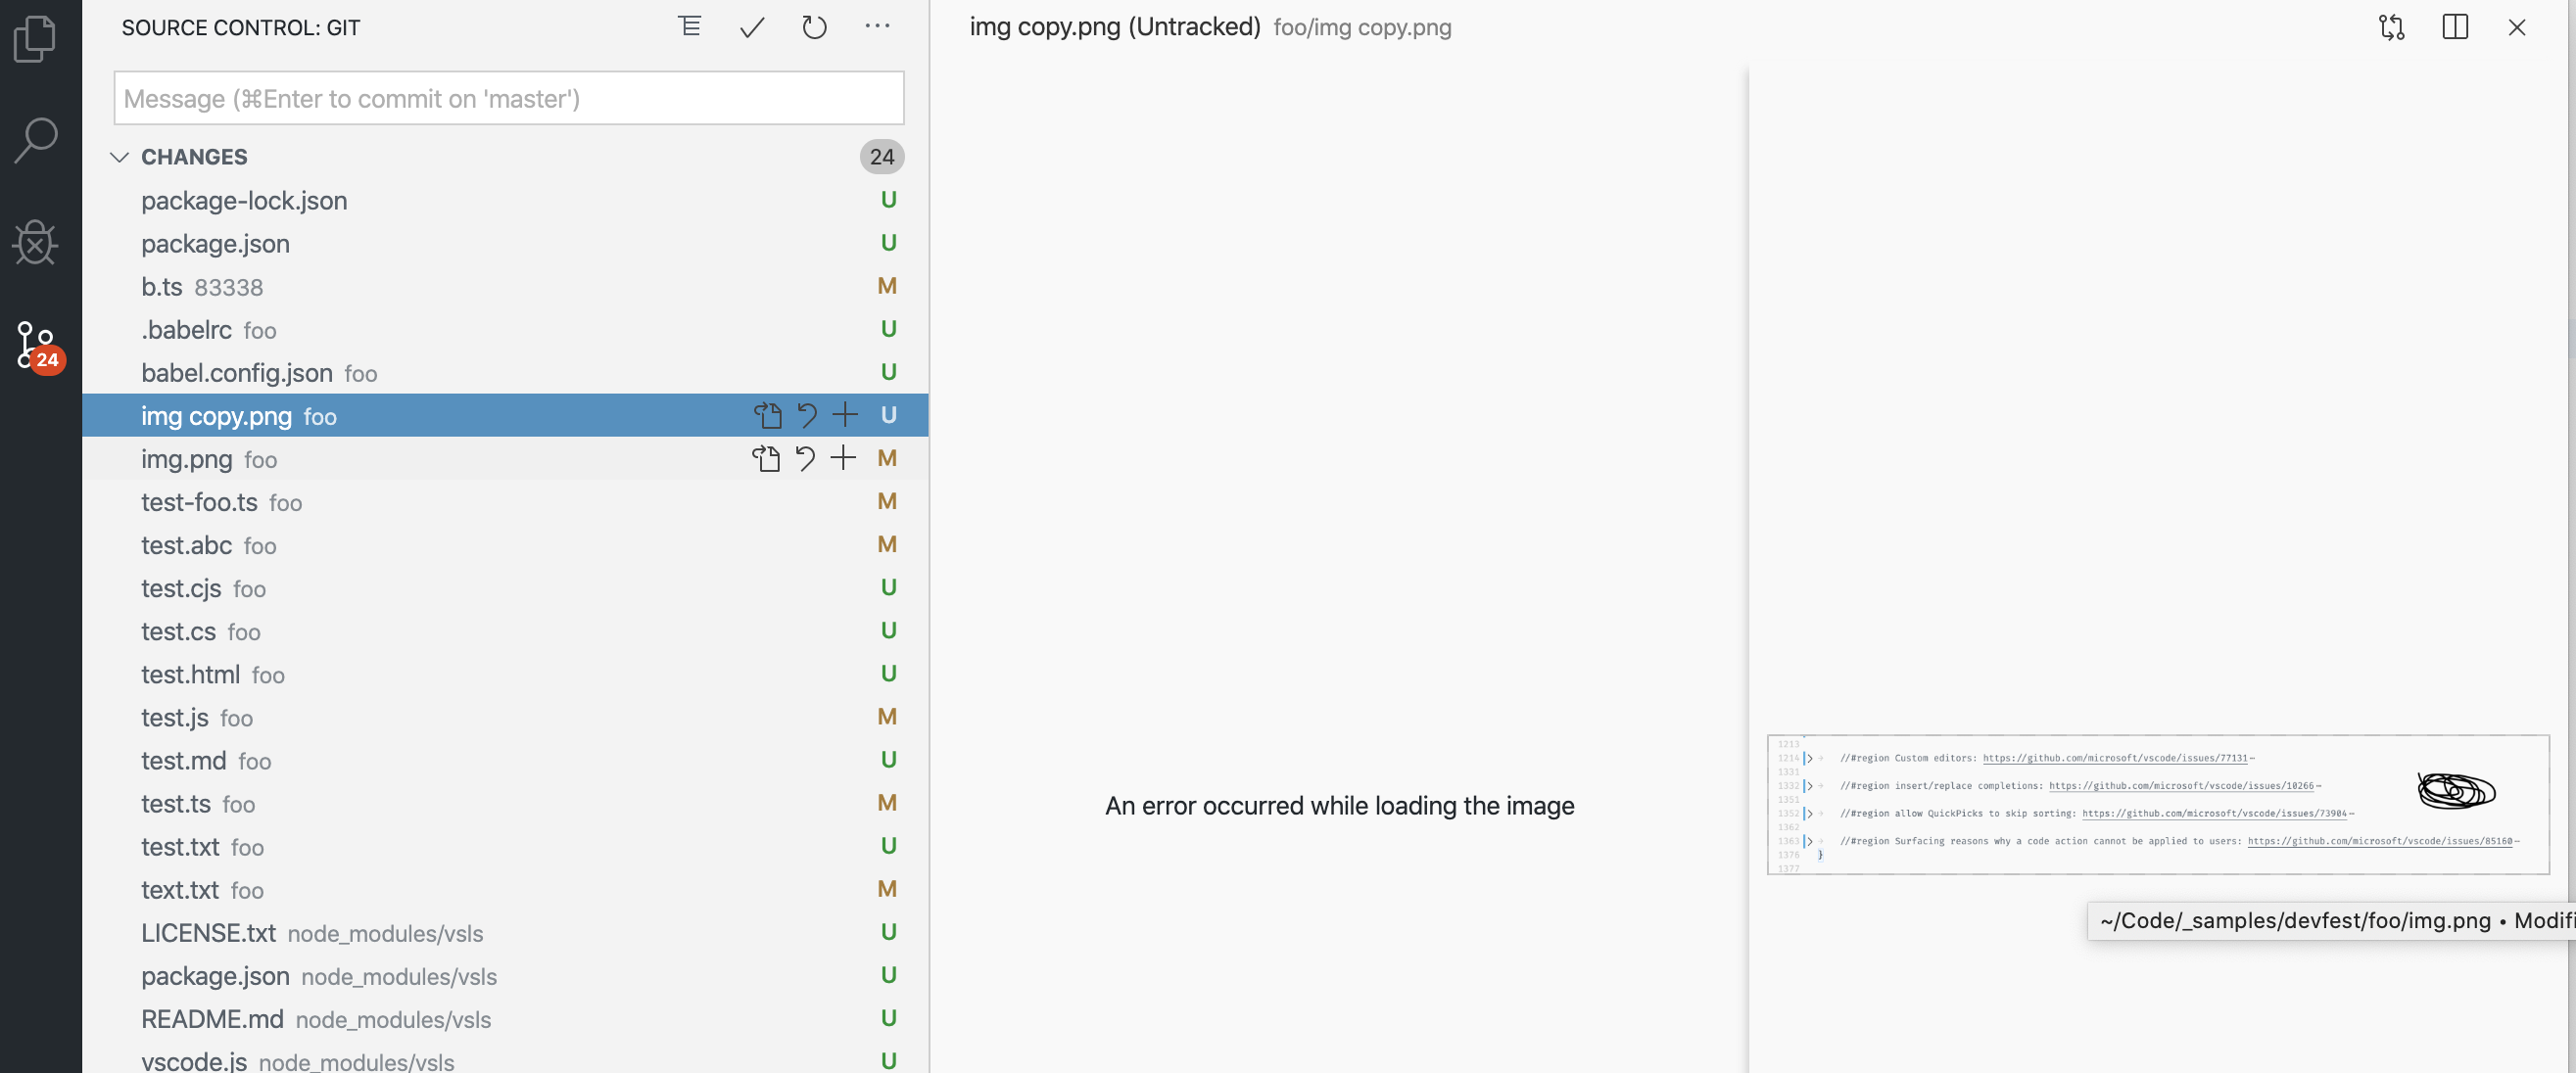The image size is (2576, 1073).
Task: Click the commit message input field
Action: [x=508, y=97]
